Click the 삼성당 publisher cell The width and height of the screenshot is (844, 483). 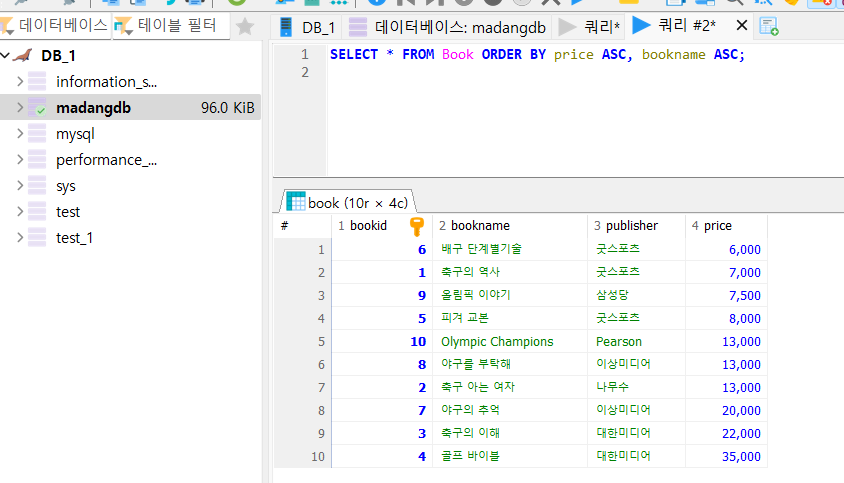point(636,295)
